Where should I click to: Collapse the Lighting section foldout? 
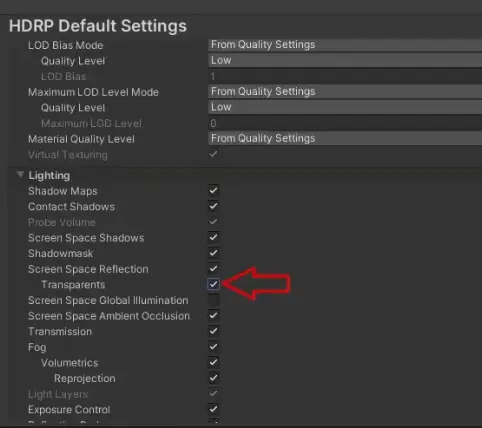point(20,175)
